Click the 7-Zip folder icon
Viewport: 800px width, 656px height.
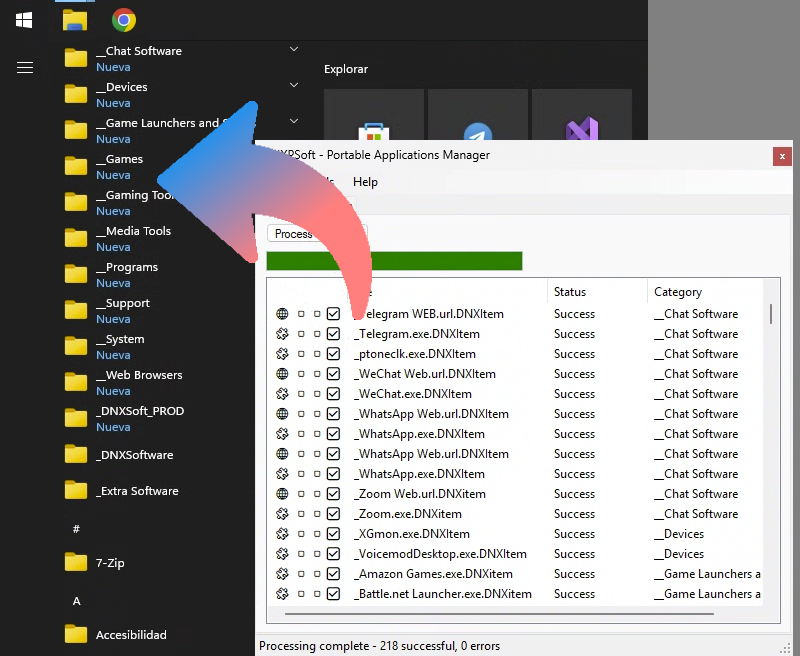(x=76, y=563)
